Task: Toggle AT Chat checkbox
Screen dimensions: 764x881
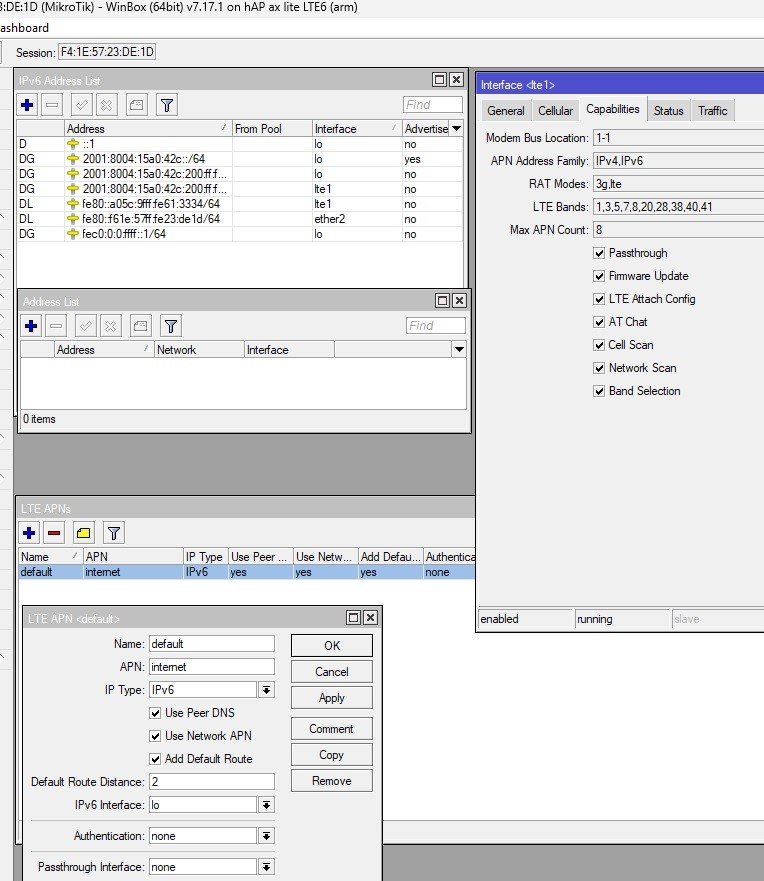Action: [599, 322]
